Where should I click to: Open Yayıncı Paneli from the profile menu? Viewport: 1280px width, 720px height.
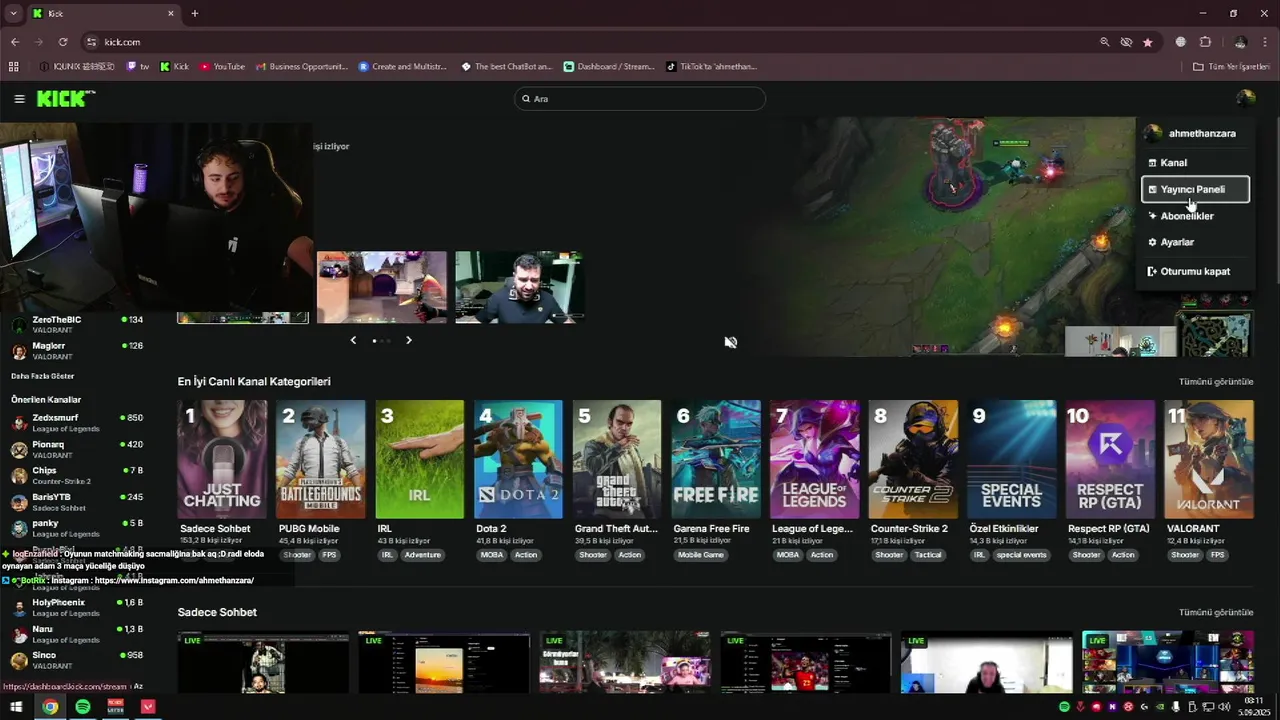(x=1195, y=189)
